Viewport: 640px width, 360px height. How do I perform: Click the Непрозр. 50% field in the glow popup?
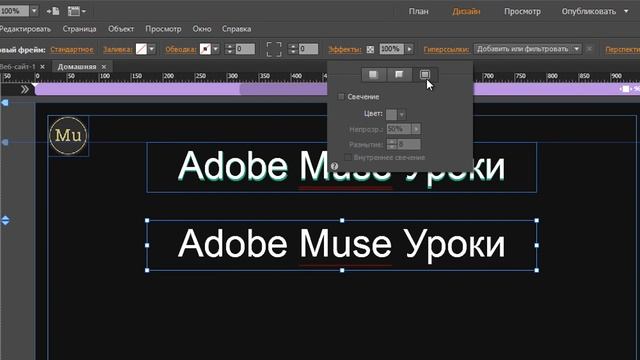pyautogui.click(x=399, y=129)
